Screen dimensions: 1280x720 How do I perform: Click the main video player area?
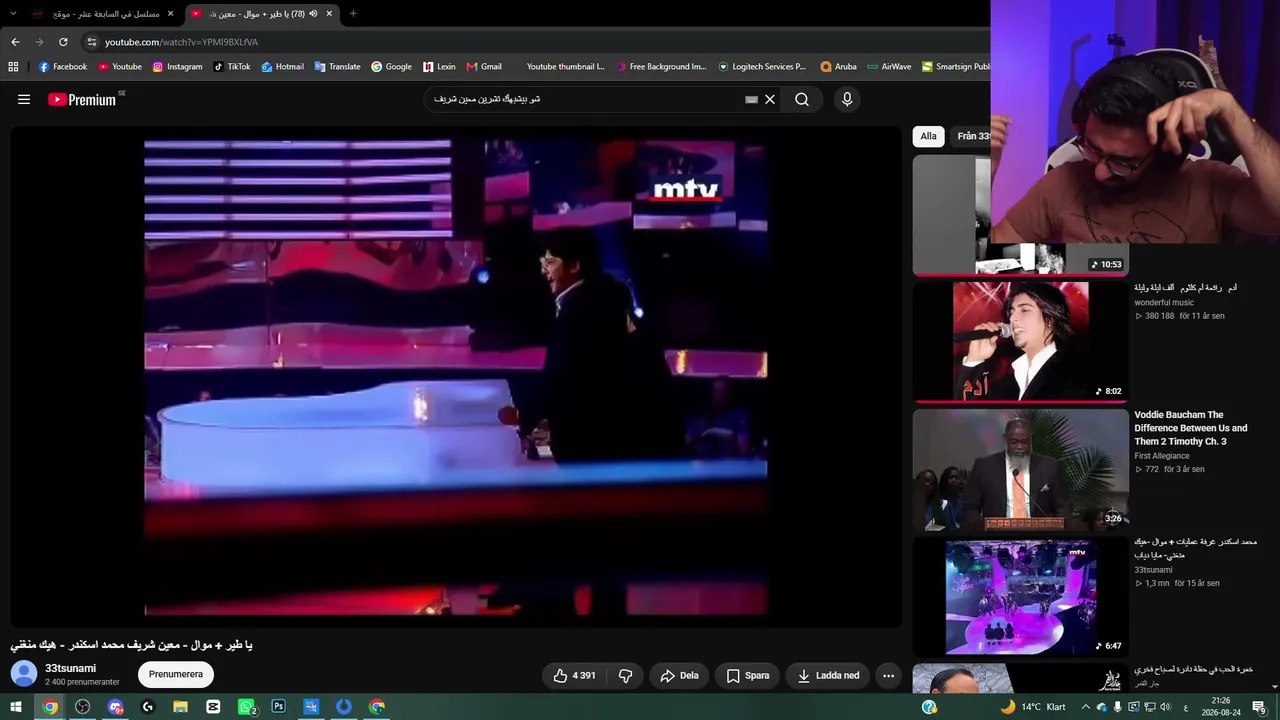pyautogui.click(x=456, y=376)
